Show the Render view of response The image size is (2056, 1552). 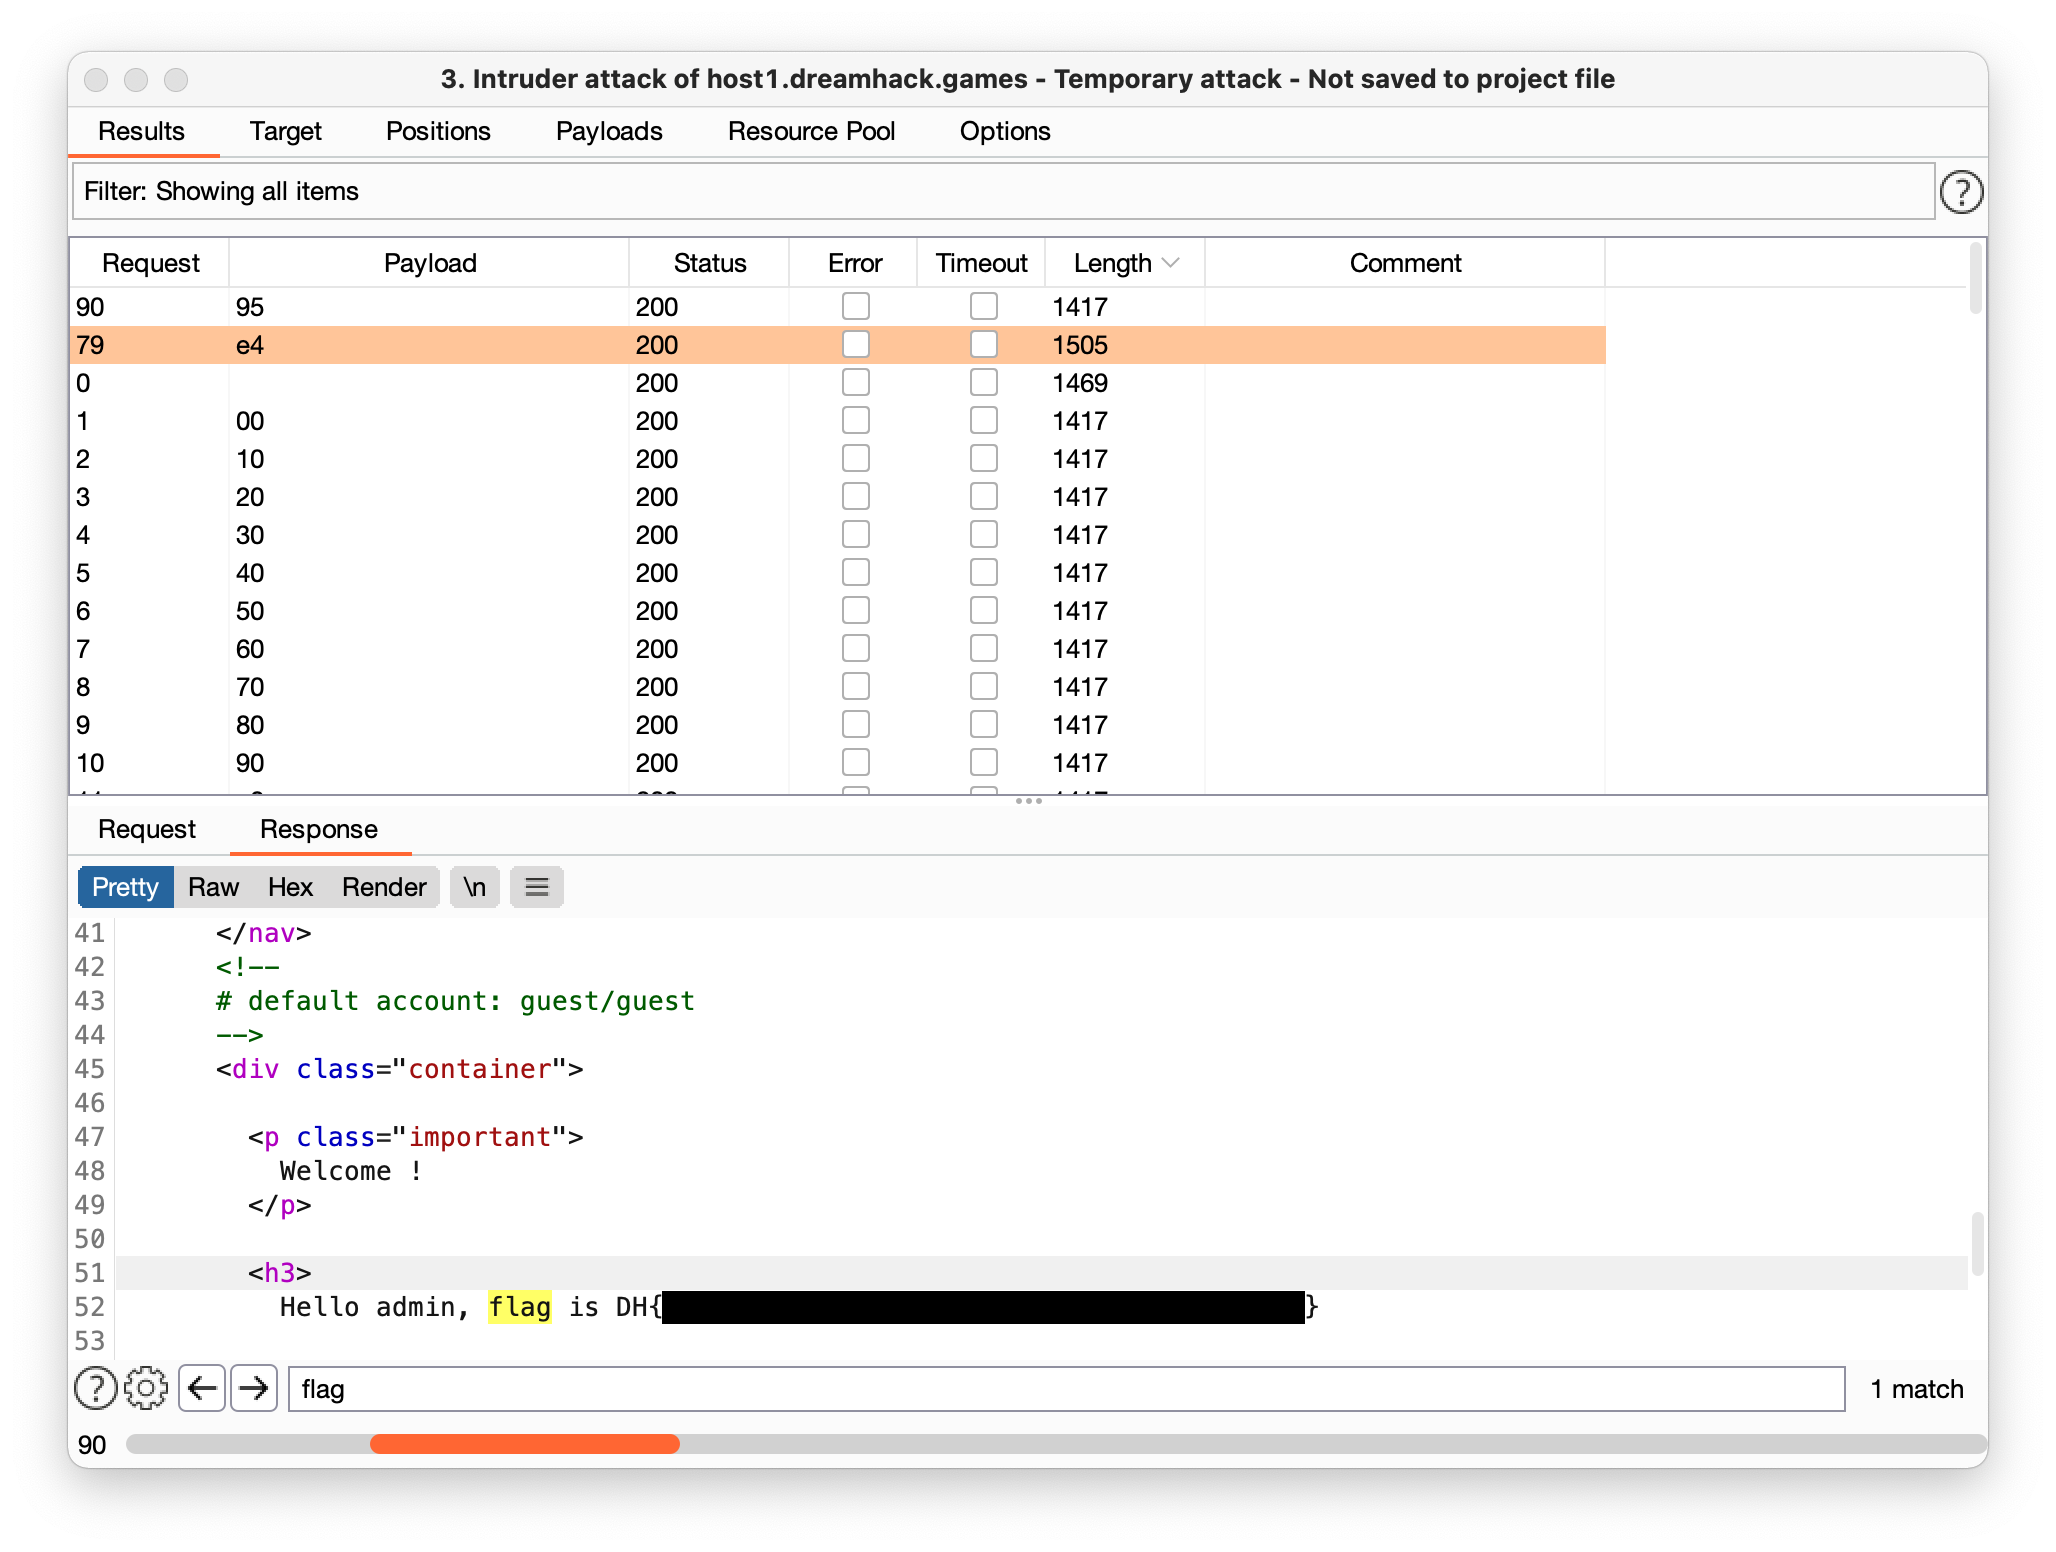[x=384, y=887]
